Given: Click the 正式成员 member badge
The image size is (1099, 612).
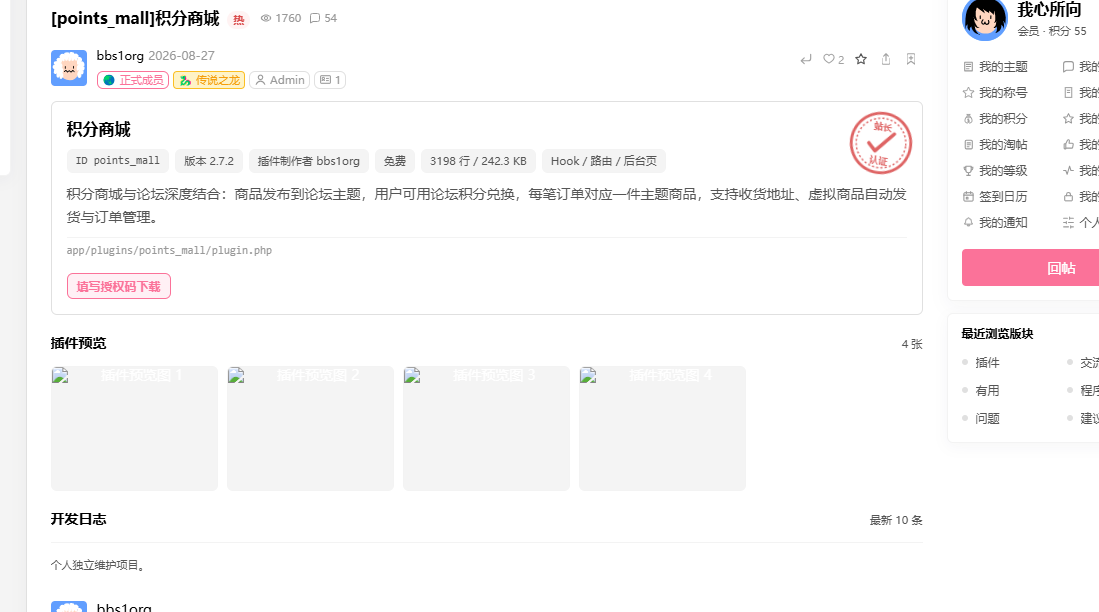Looking at the screenshot, I should coord(133,80).
